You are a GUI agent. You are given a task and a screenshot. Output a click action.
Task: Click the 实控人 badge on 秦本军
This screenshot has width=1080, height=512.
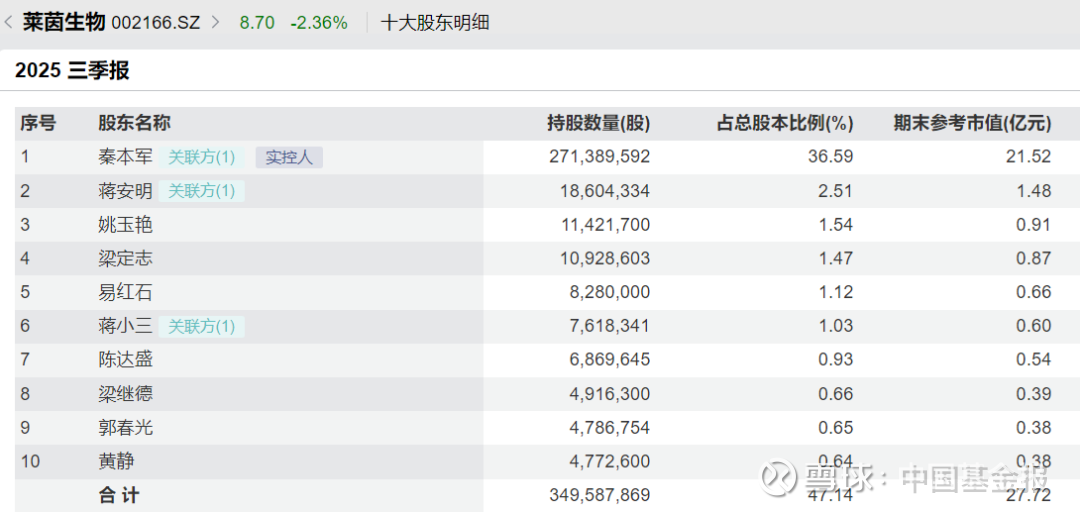click(x=289, y=157)
